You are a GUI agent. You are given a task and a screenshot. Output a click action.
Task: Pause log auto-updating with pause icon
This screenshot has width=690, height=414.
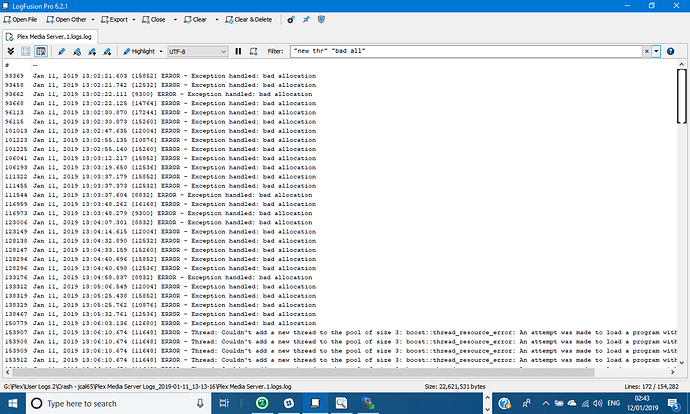(238, 51)
